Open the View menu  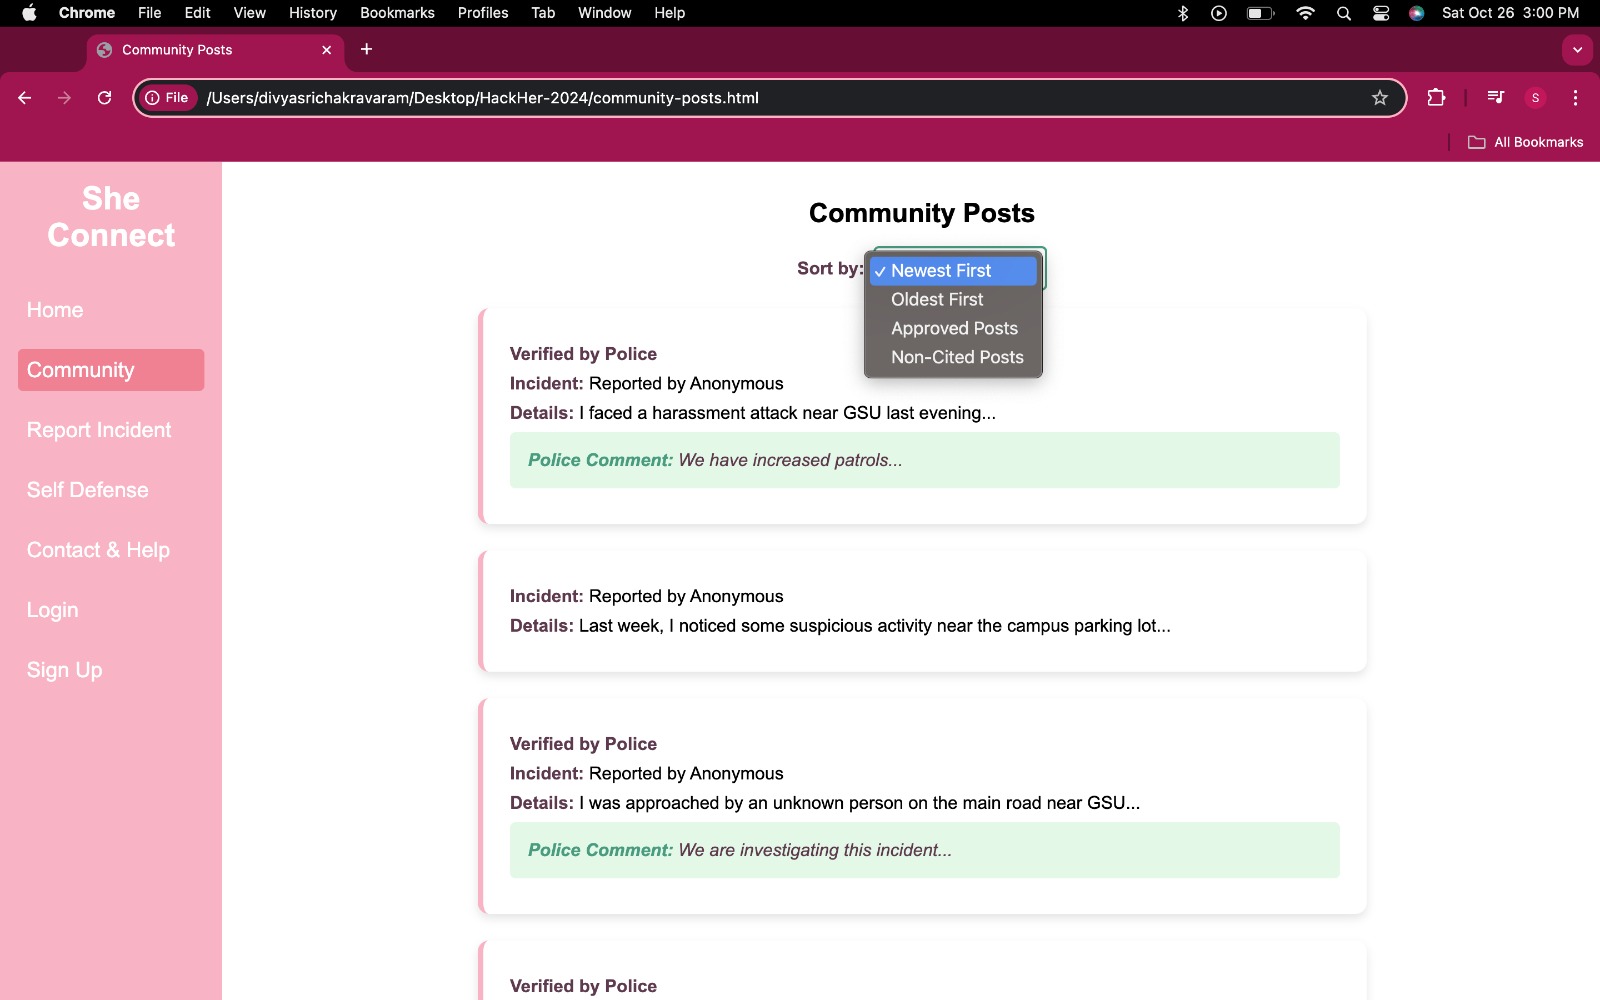coord(249,13)
